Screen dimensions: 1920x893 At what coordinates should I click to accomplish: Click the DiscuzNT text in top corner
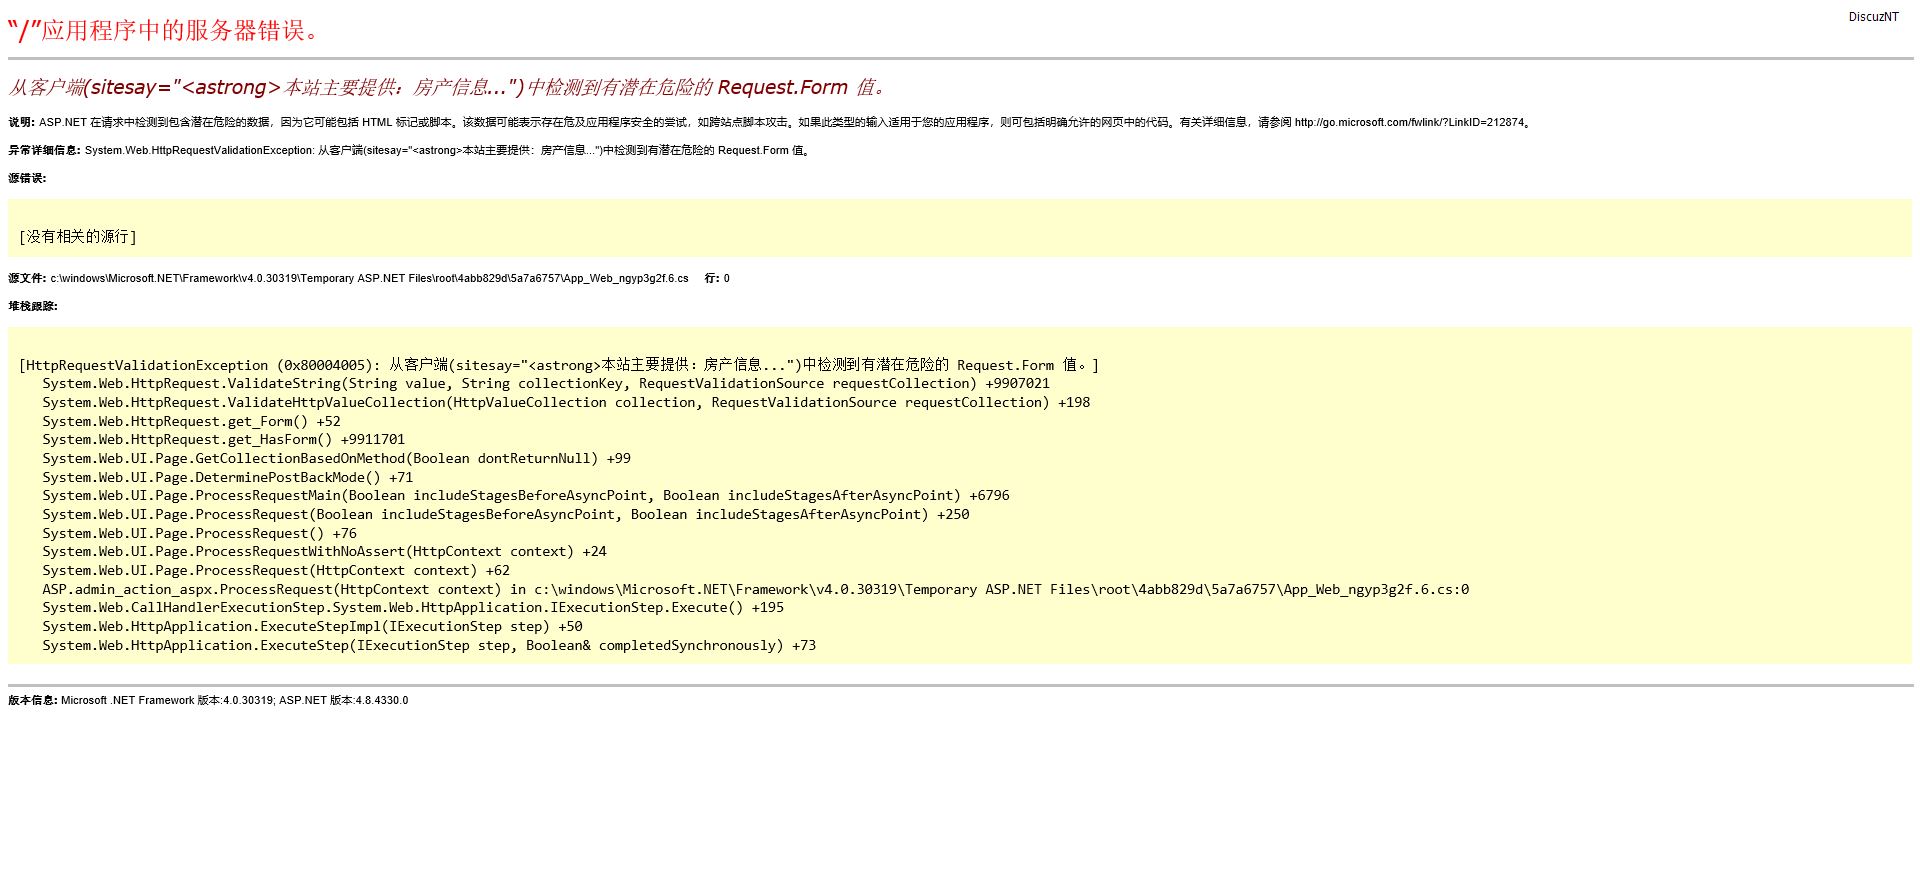1873,17
